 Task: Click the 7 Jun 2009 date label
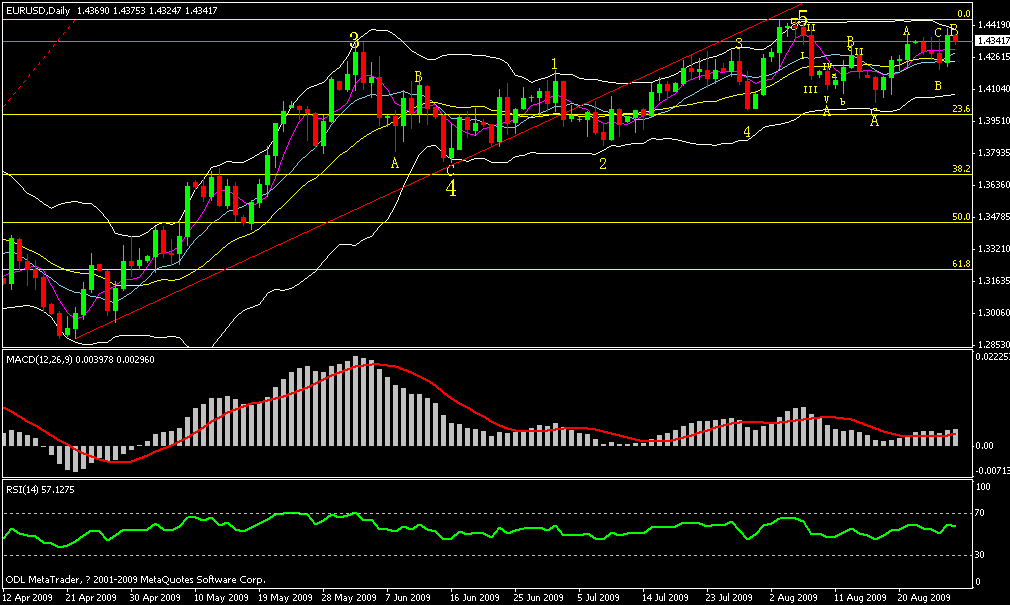click(x=408, y=597)
